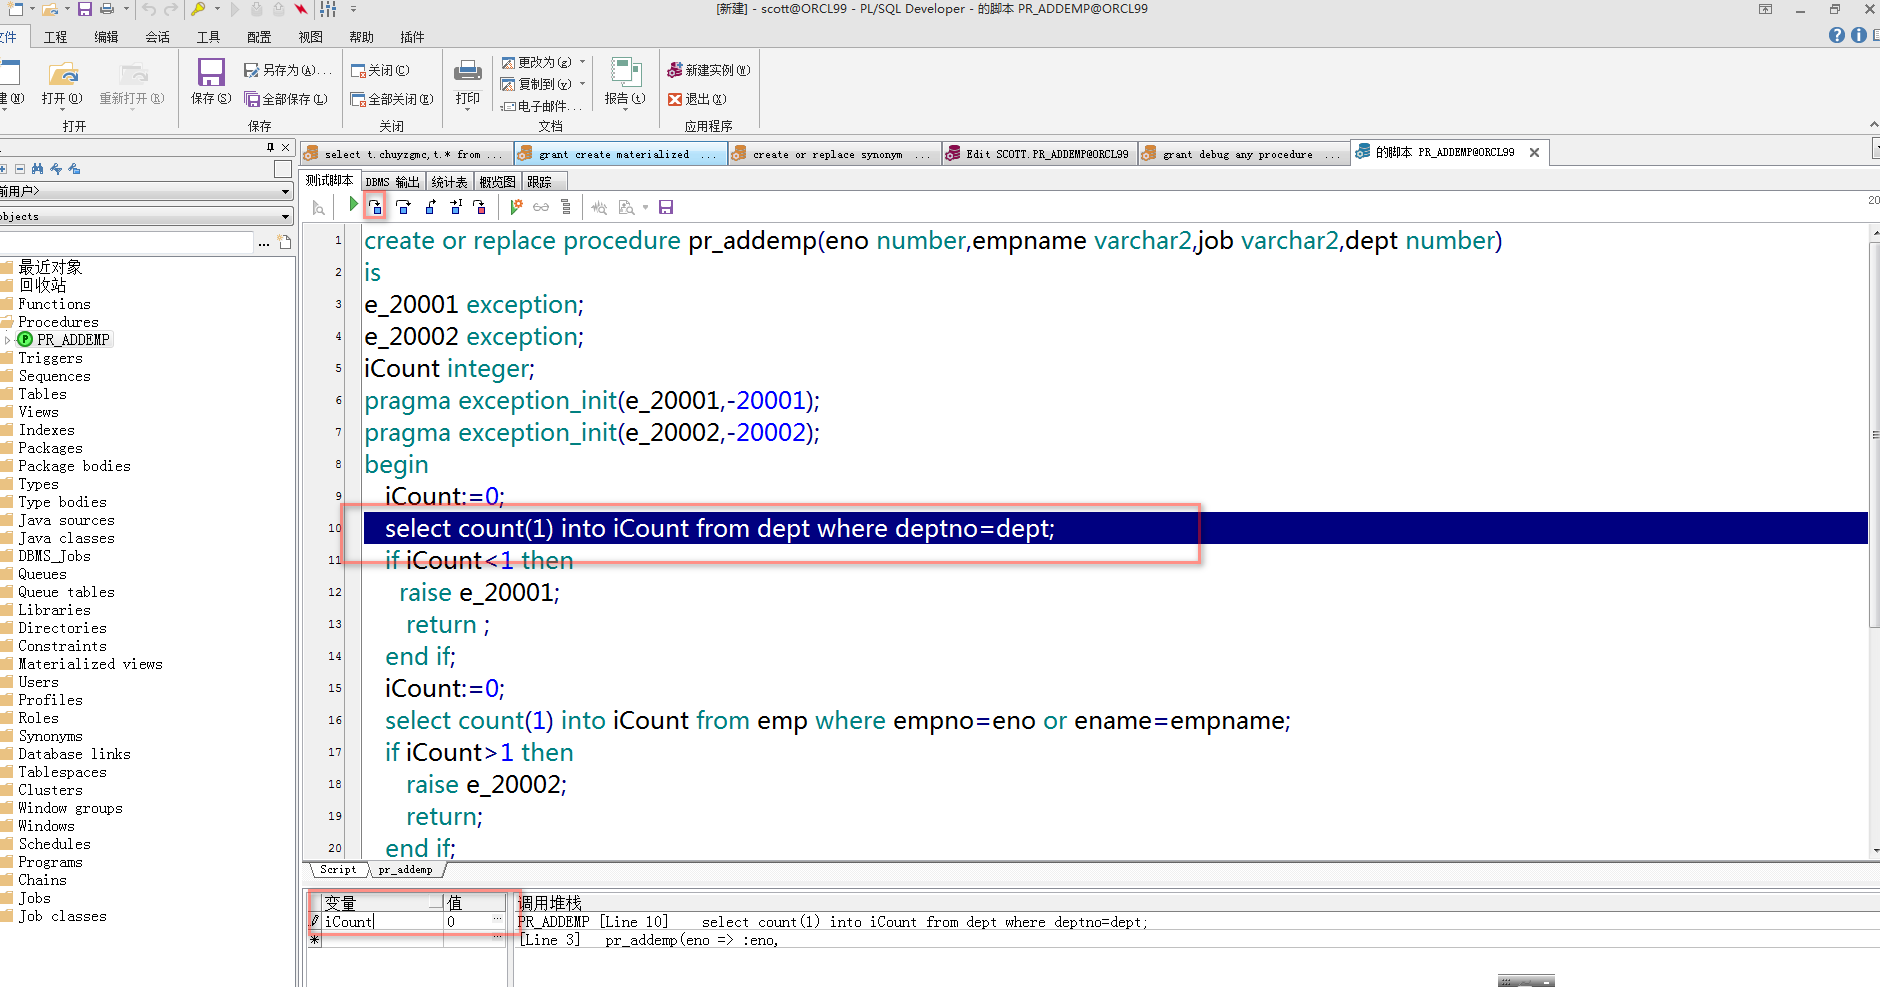The image size is (1880, 987).
Task: Switch to 'create or replace synonym' tab
Action: point(833,154)
